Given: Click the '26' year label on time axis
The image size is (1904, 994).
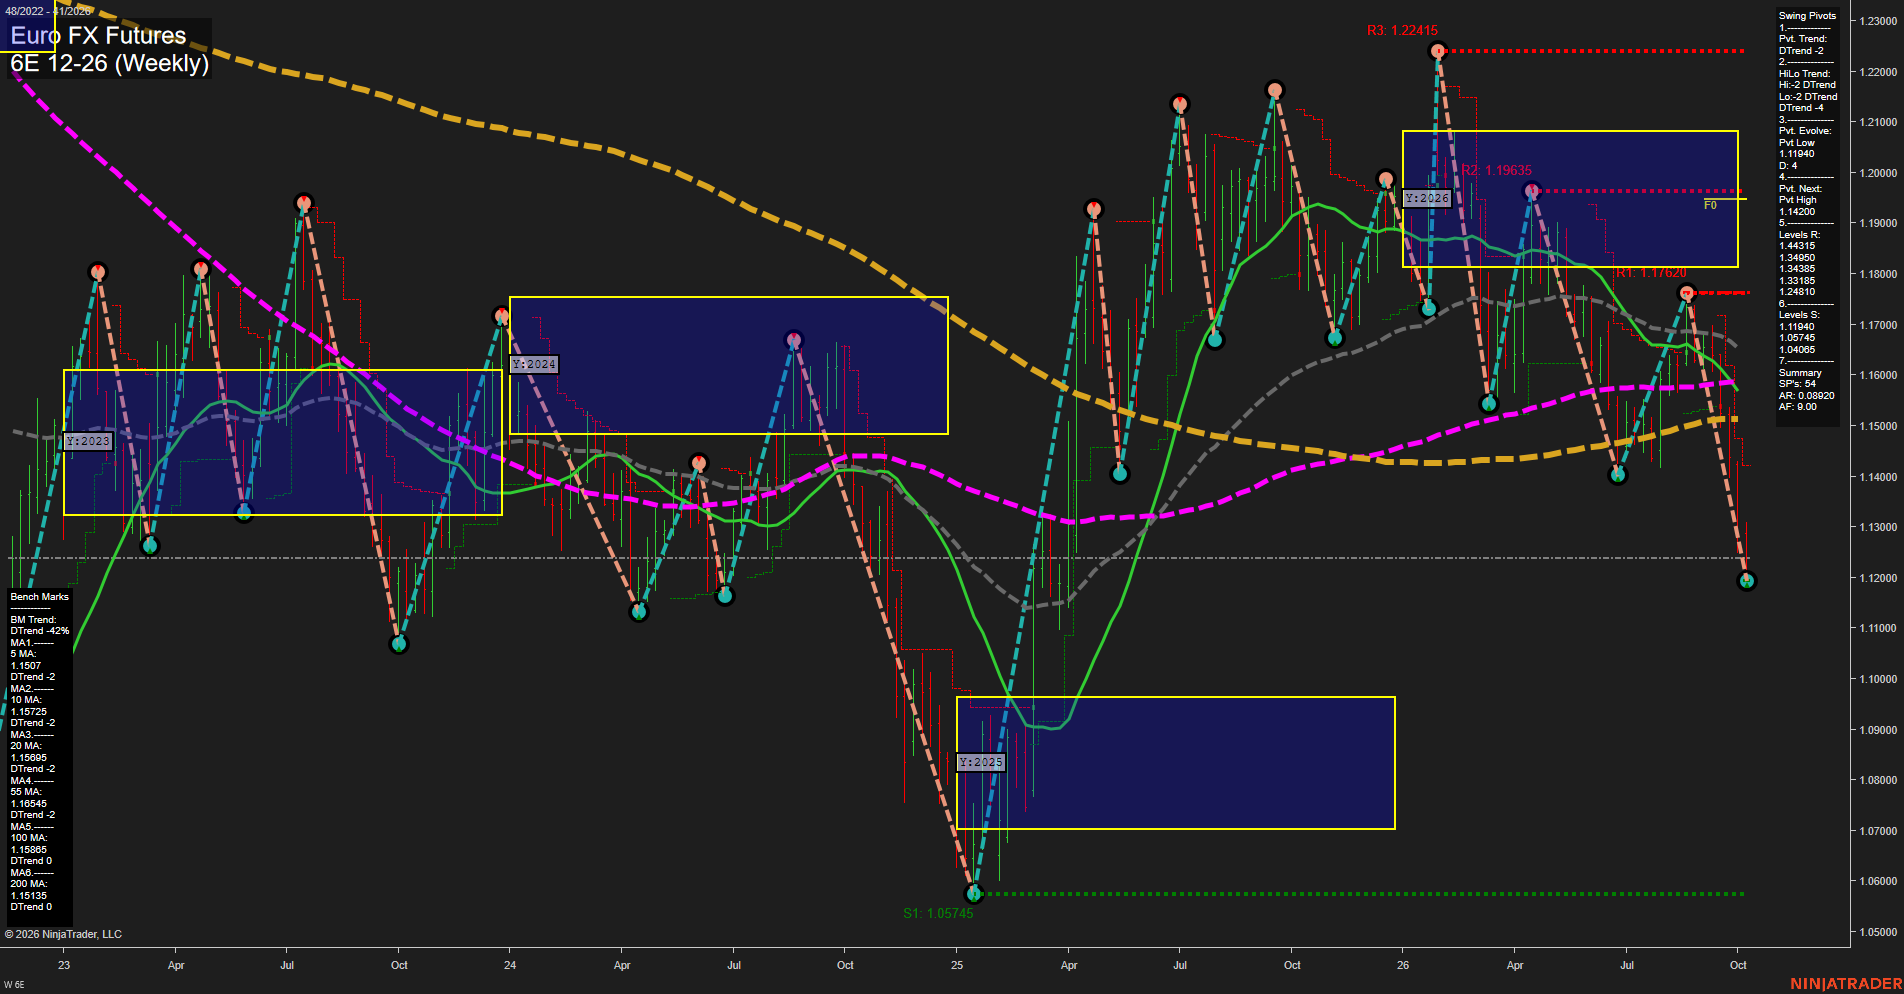Looking at the screenshot, I should tap(1403, 965).
